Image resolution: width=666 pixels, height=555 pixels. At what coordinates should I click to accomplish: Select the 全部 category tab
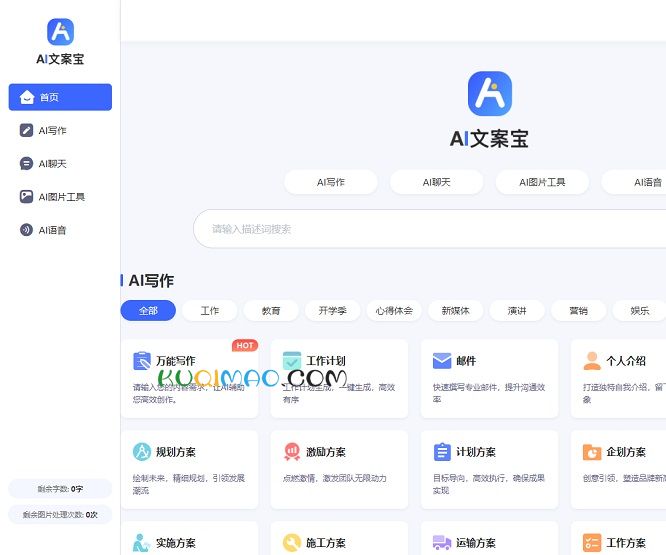pyautogui.click(x=148, y=310)
